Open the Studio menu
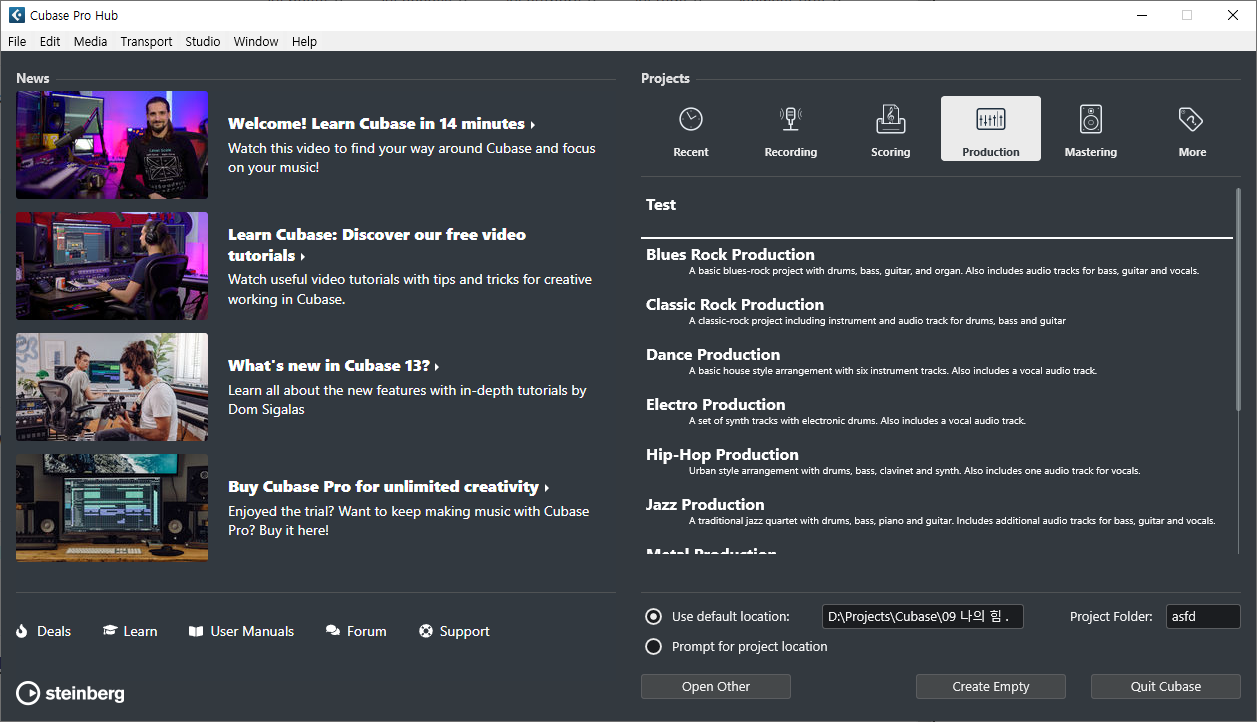Viewport: 1257px width, 722px height. click(203, 41)
